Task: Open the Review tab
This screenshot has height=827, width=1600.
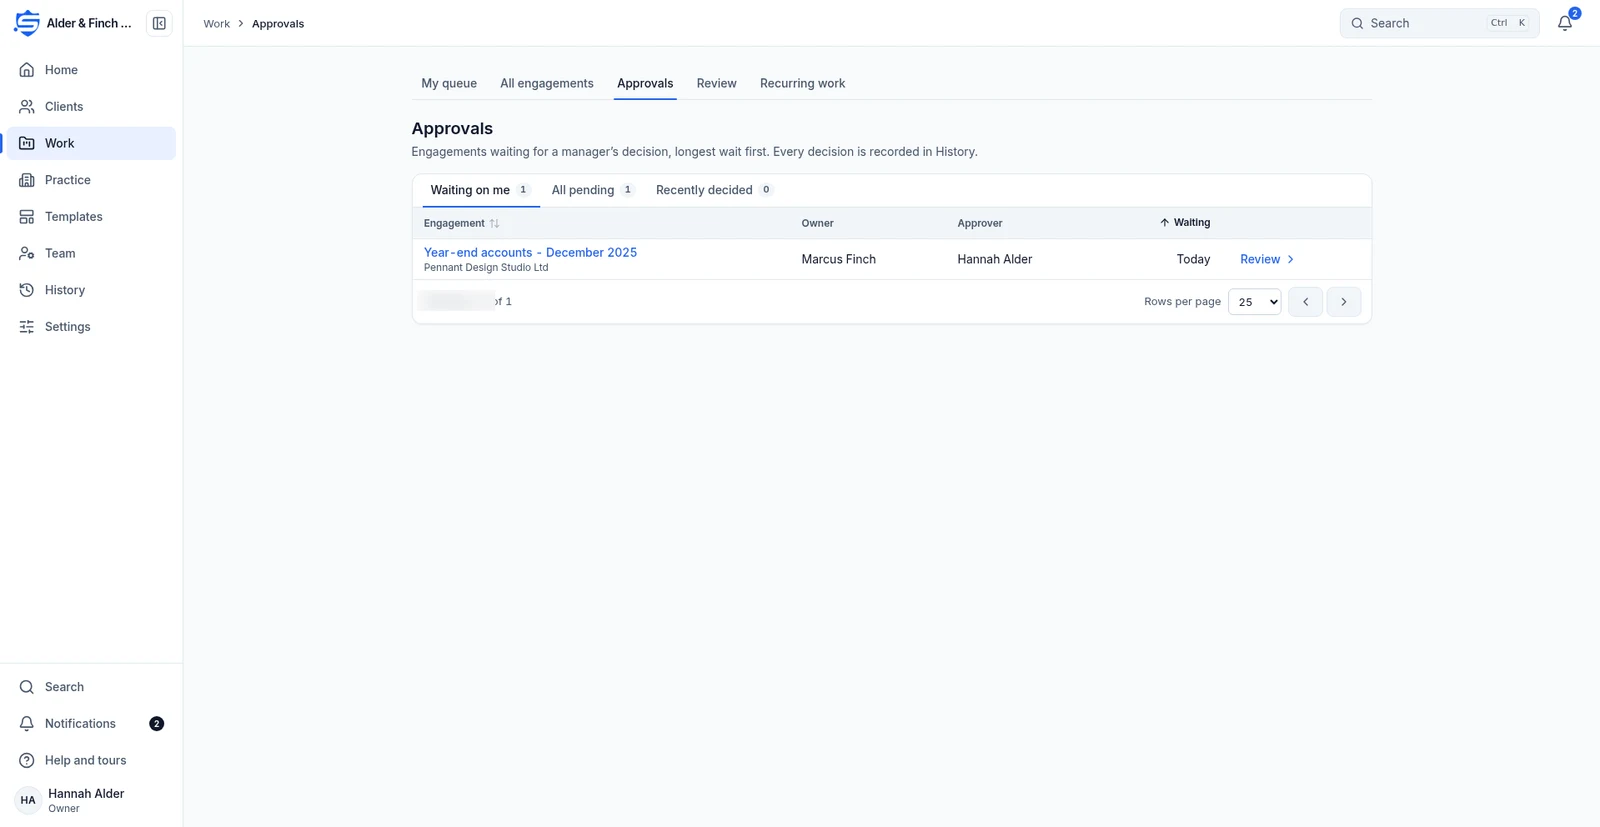Action: [717, 83]
